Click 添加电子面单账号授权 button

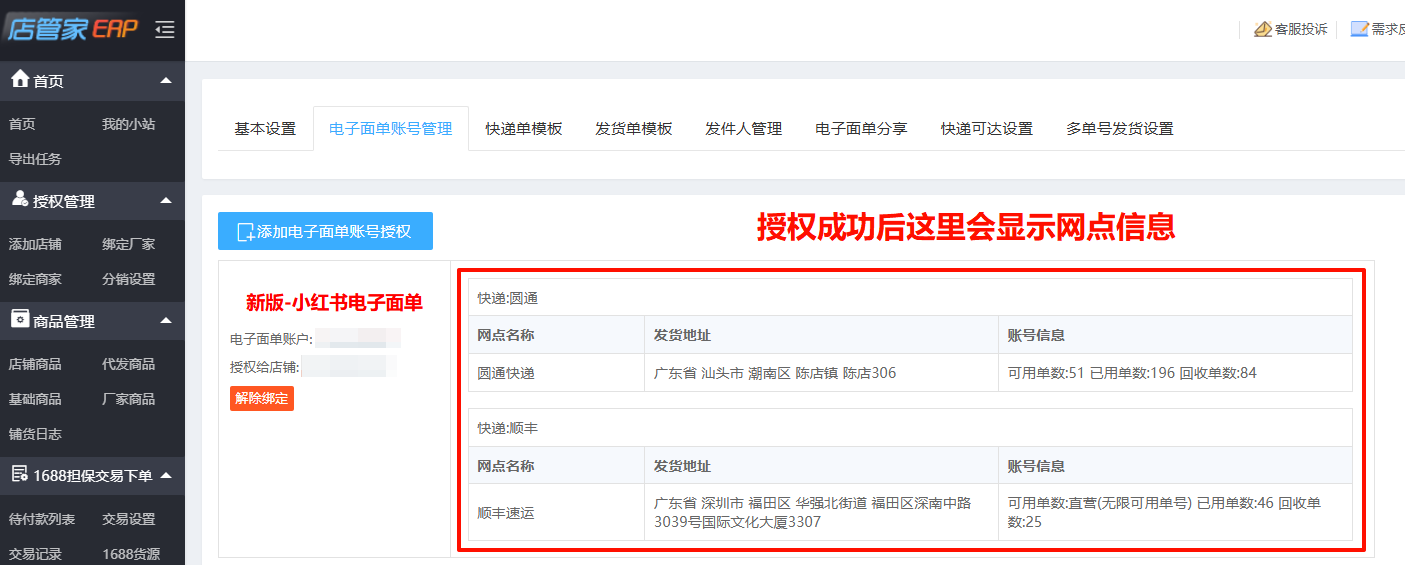325,231
